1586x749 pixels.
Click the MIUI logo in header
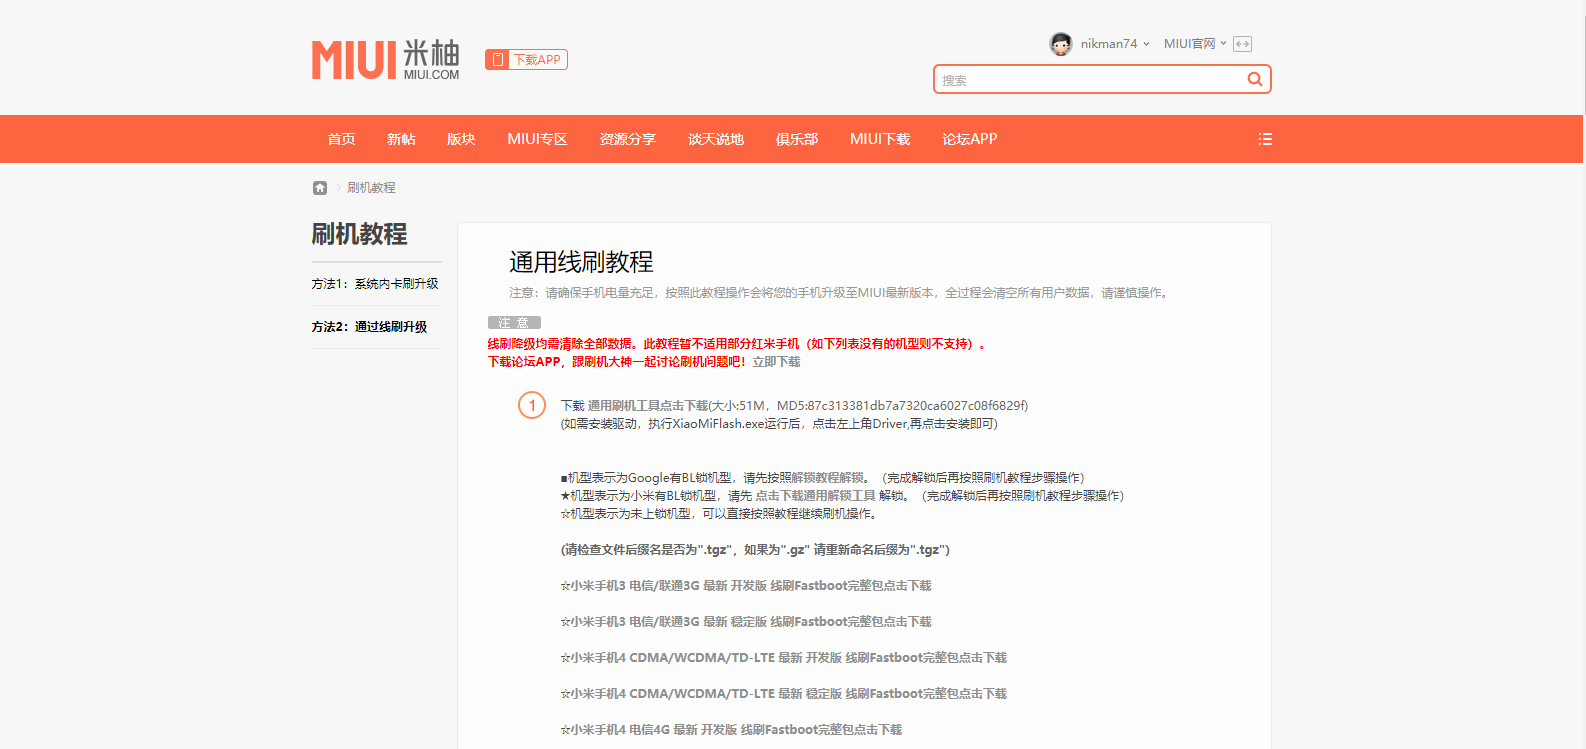point(385,60)
